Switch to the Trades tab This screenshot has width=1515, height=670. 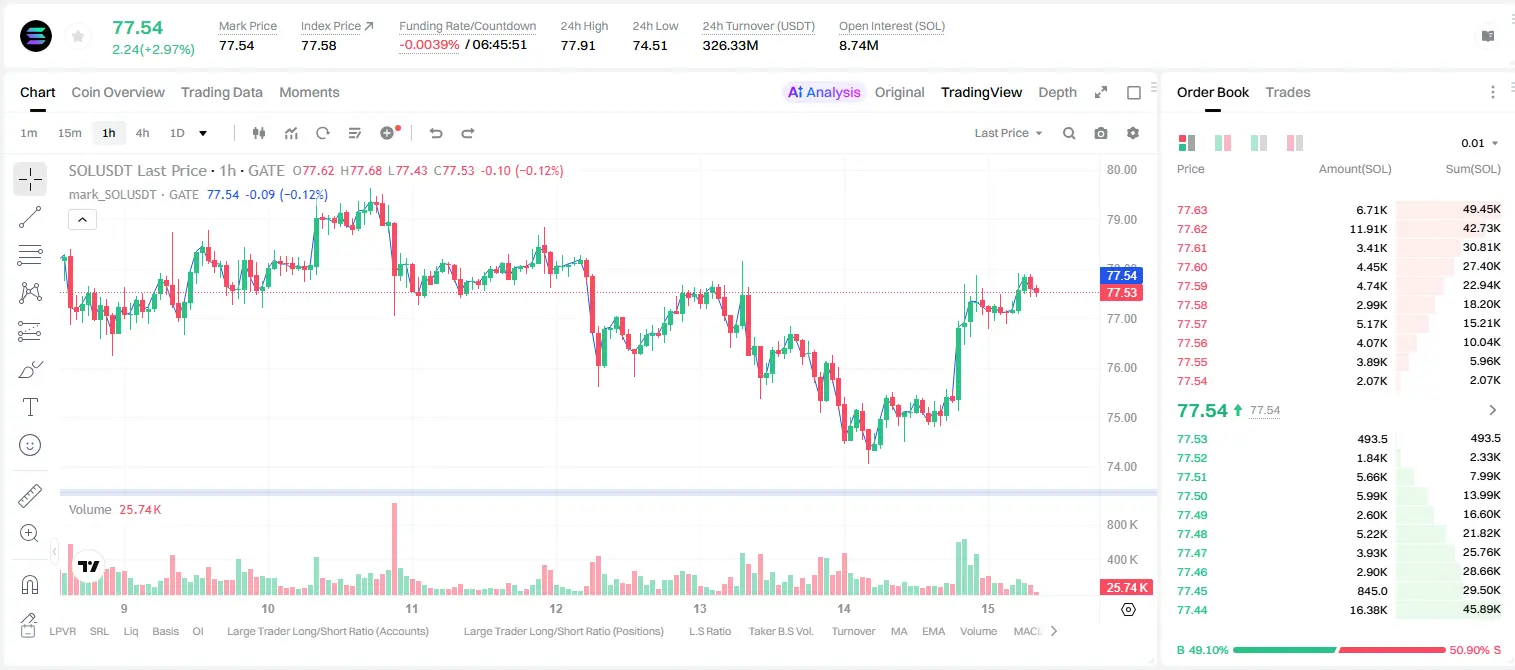click(x=1287, y=92)
